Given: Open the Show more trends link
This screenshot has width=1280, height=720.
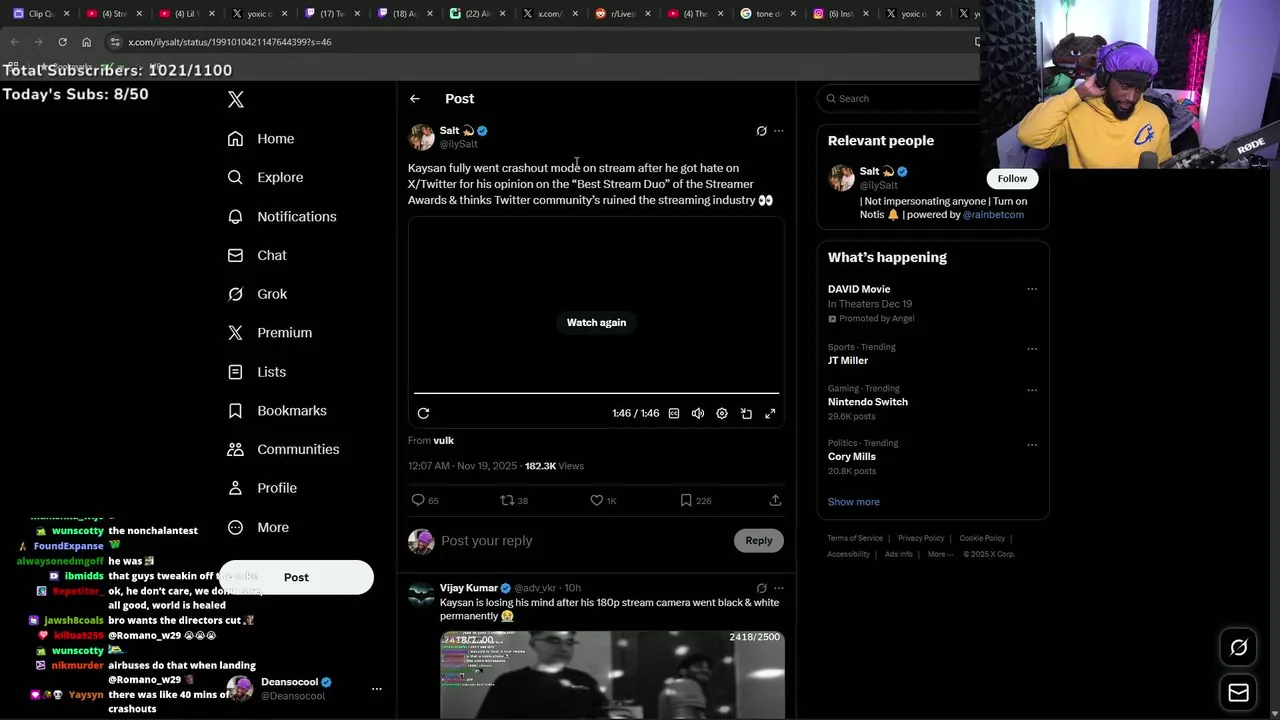Looking at the screenshot, I should click(853, 502).
